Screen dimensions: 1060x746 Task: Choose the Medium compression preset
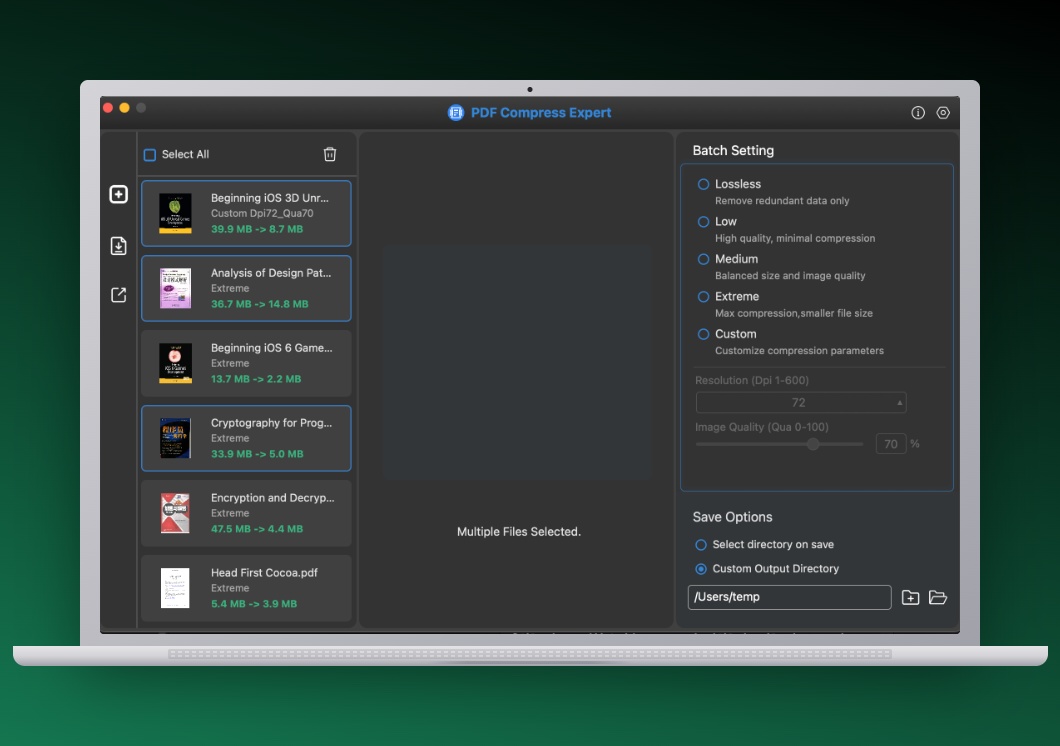(703, 259)
